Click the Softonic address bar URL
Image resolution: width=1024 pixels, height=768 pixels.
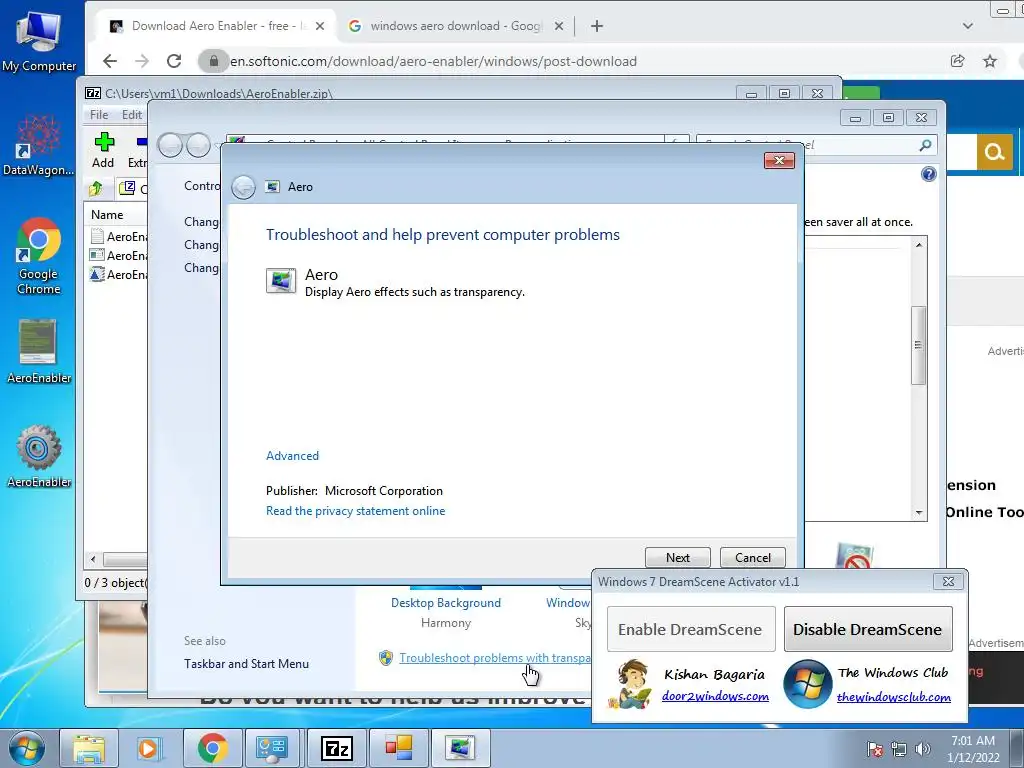tap(433, 61)
